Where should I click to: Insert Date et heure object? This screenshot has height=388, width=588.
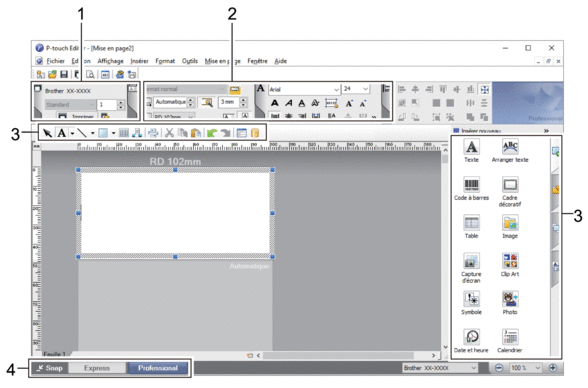tap(471, 341)
